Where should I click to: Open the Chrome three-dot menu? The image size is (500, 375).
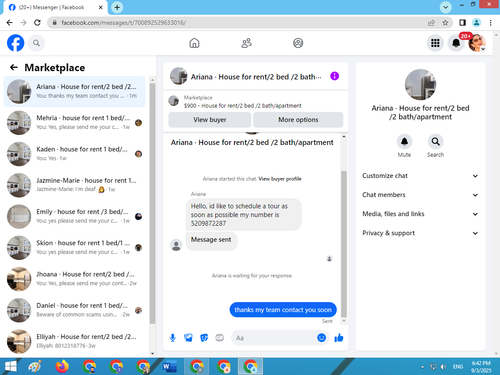pyautogui.click(x=491, y=23)
